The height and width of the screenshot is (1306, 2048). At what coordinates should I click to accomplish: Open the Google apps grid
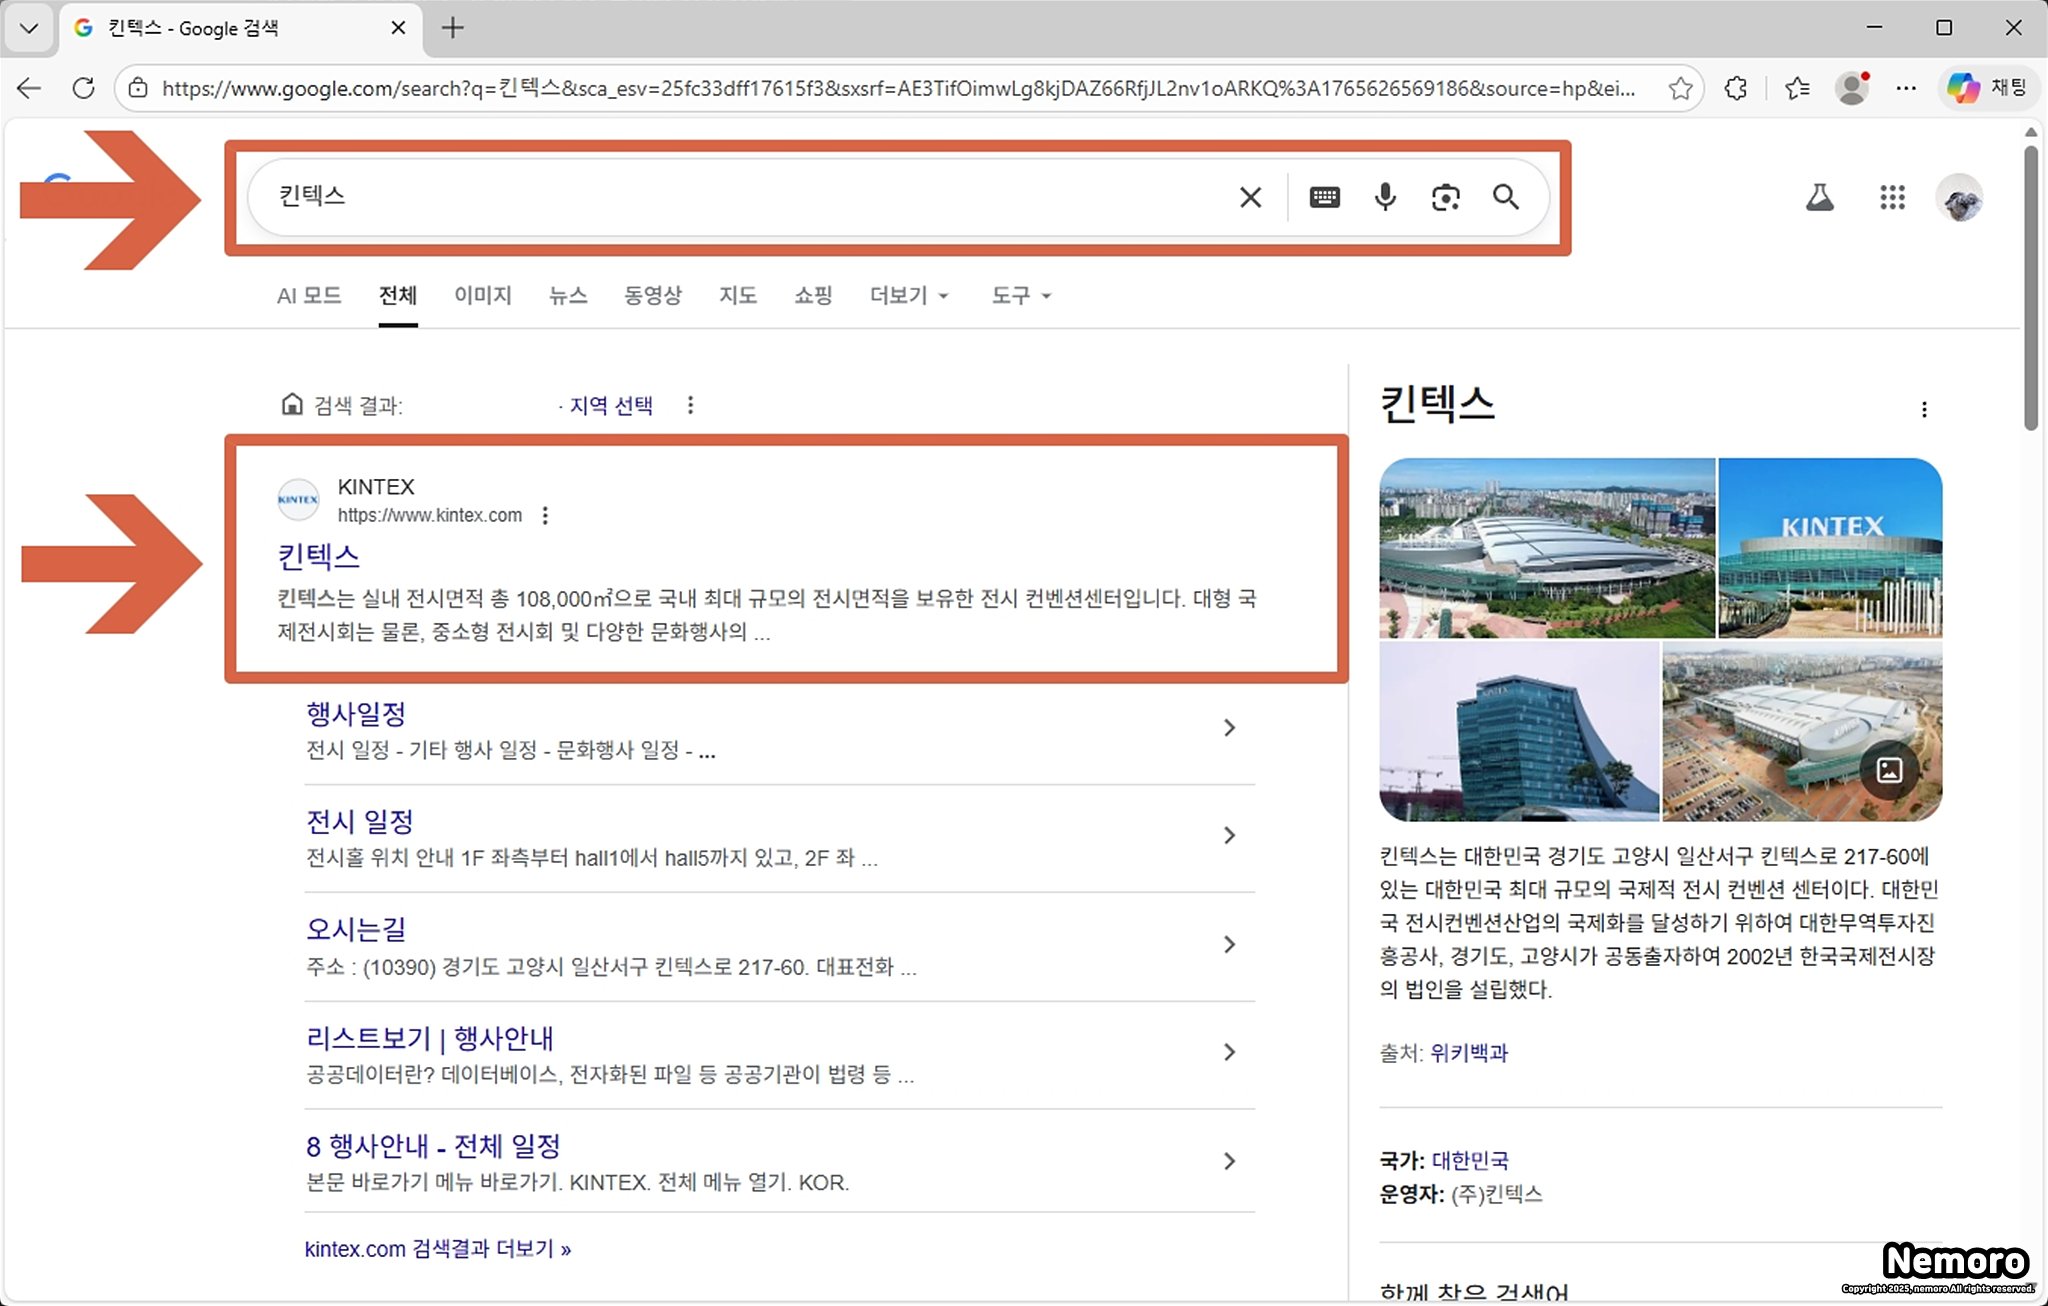pyautogui.click(x=1892, y=197)
